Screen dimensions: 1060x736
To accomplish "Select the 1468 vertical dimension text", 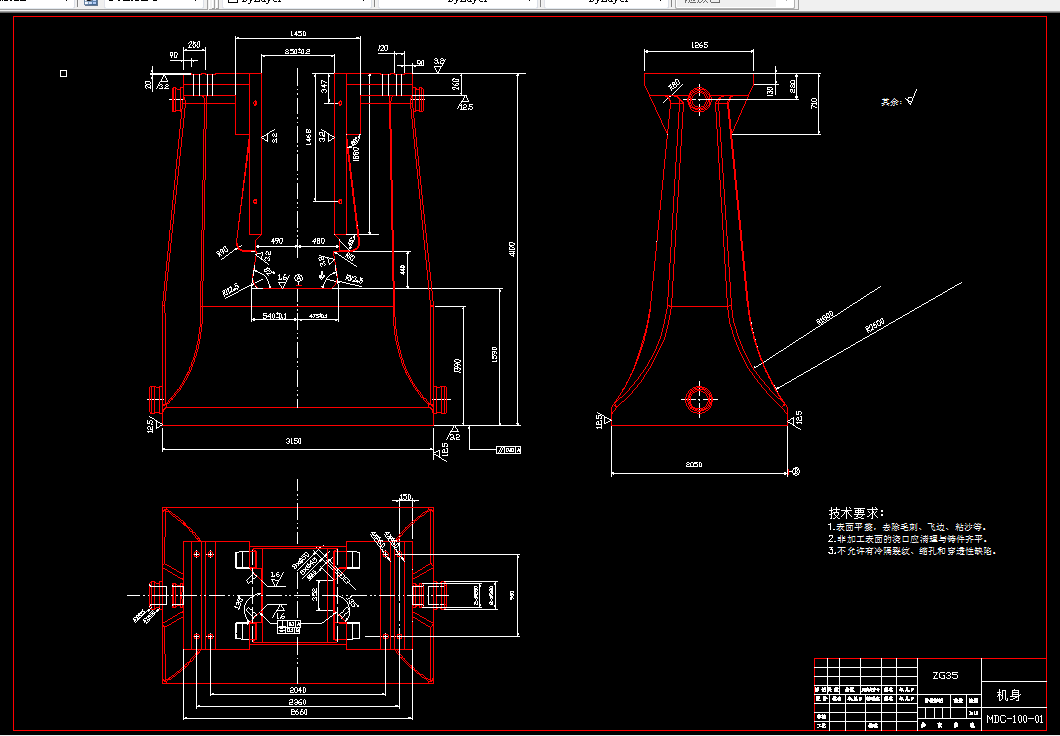I will pos(308,137).
